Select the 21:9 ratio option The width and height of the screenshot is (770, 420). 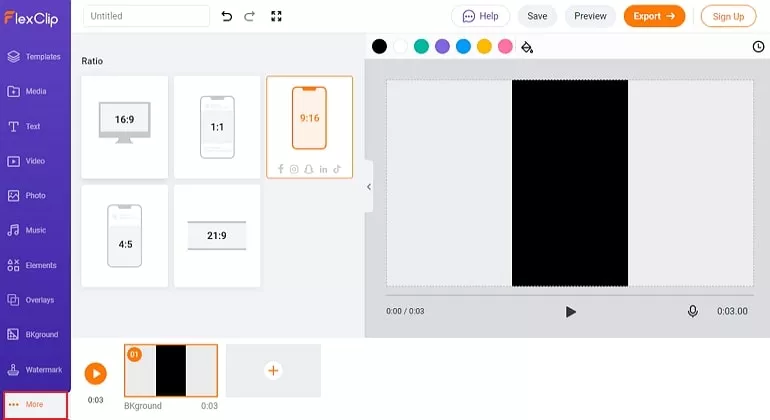(x=217, y=236)
